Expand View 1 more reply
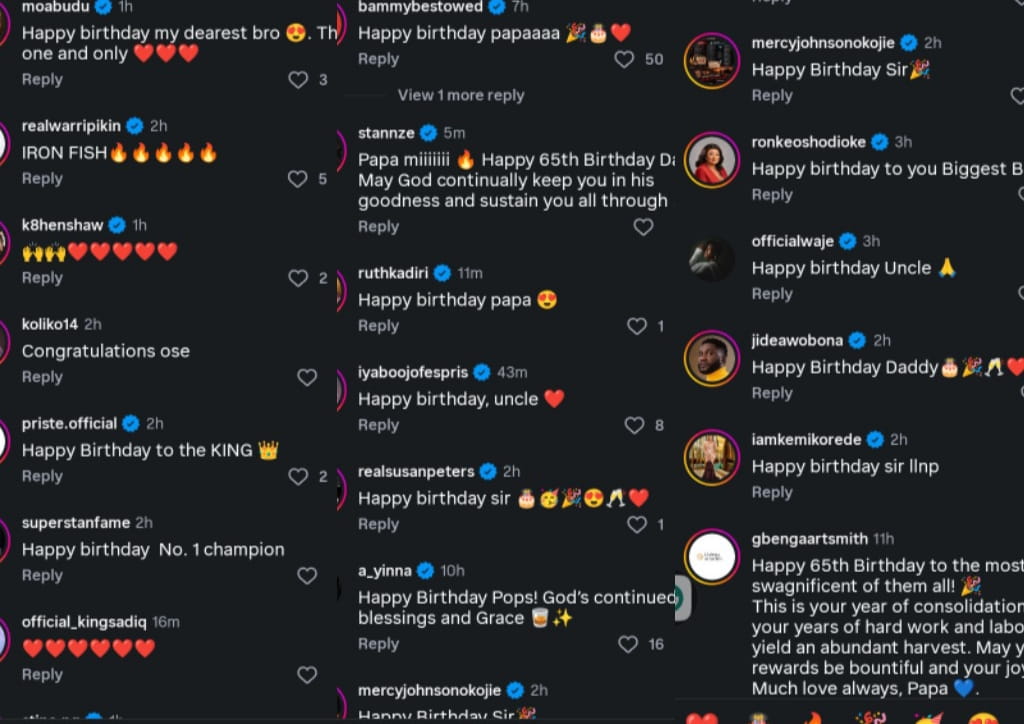This screenshot has width=1024, height=724. coord(461,95)
